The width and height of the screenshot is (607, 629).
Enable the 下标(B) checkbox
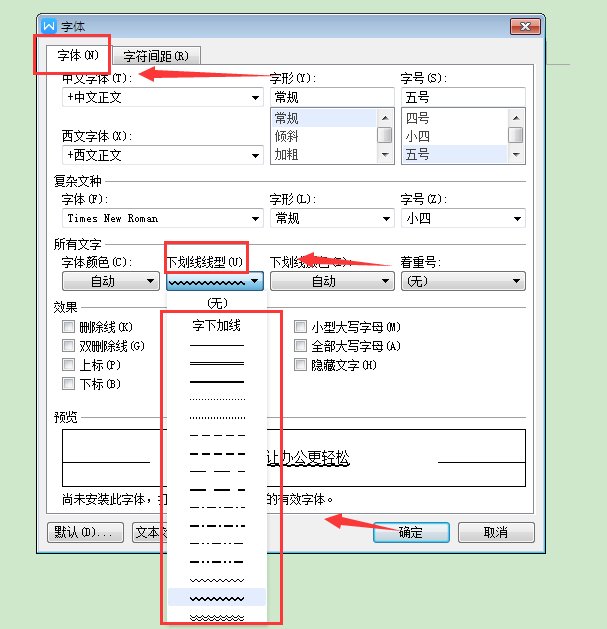coord(69,383)
